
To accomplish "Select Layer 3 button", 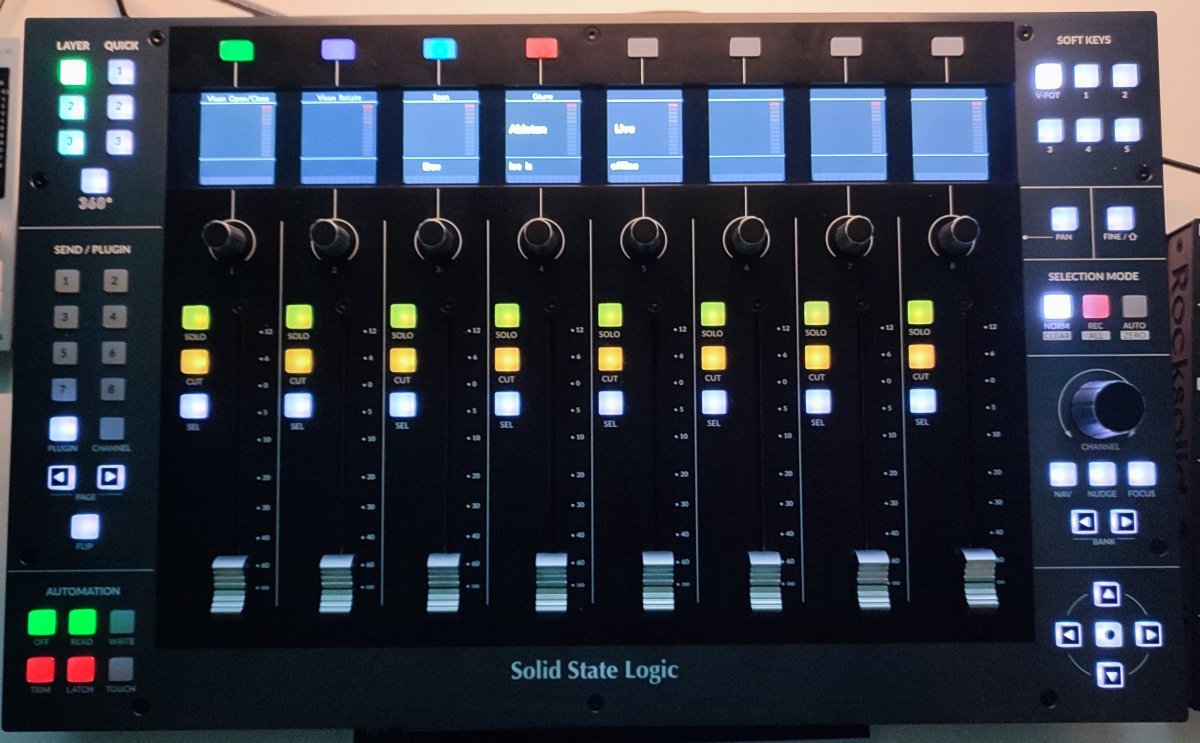I will tap(73, 142).
